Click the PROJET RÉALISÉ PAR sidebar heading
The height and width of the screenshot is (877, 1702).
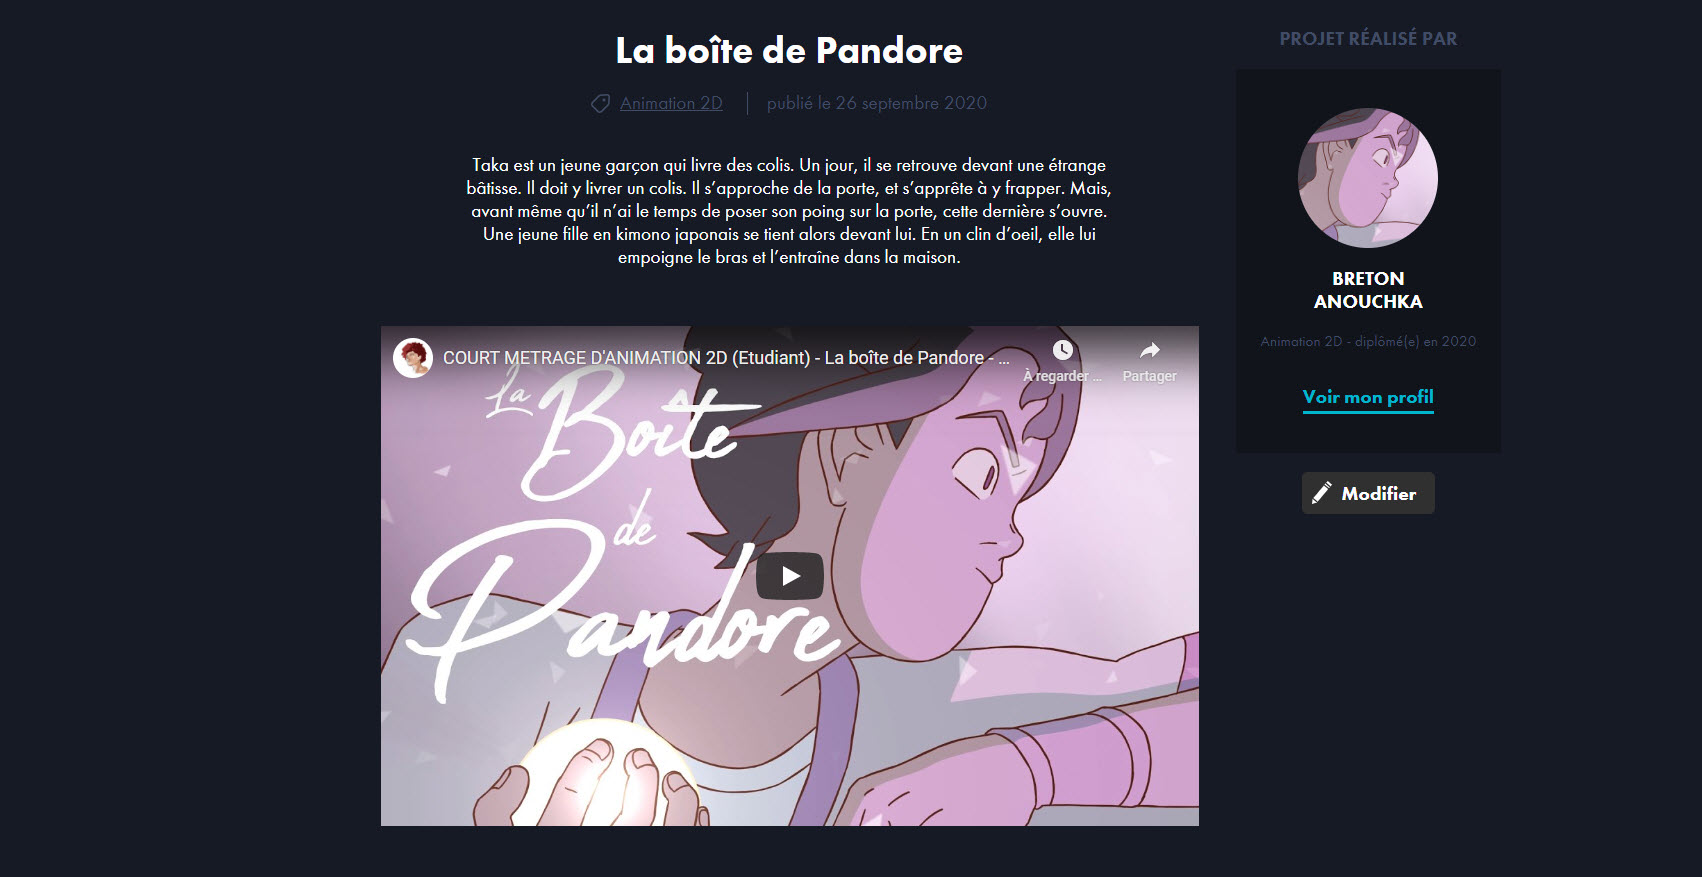click(1368, 39)
